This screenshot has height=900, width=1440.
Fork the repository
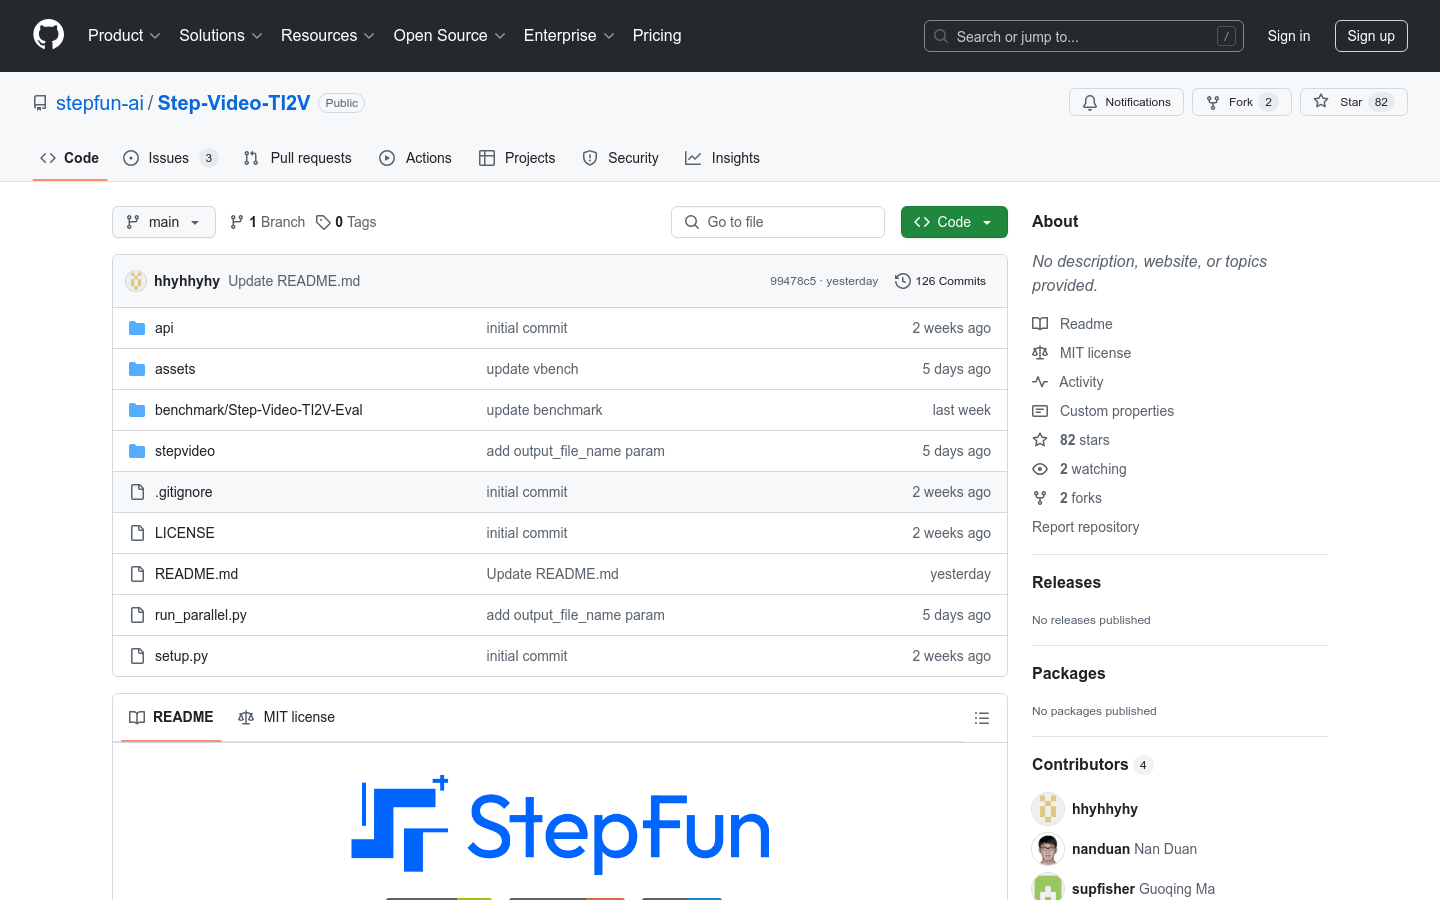click(1241, 102)
